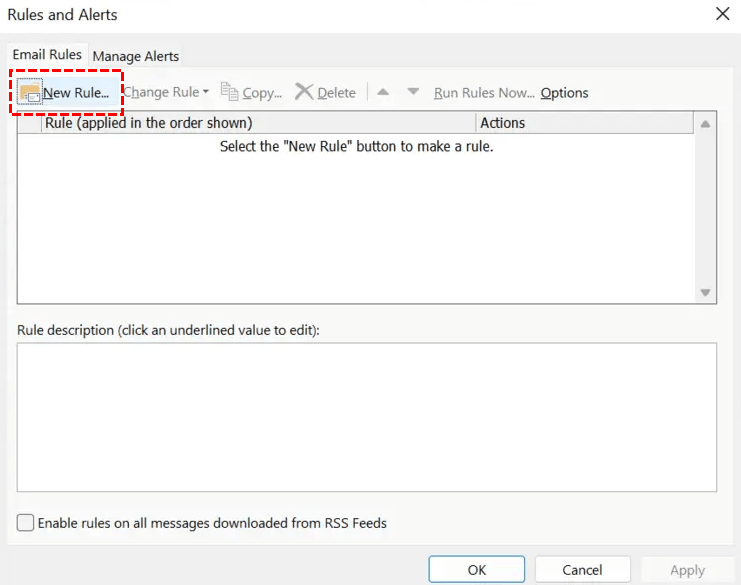Open the Change Rule dropdown
Screen dimensions: 741x585
click(x=166, y=92)
